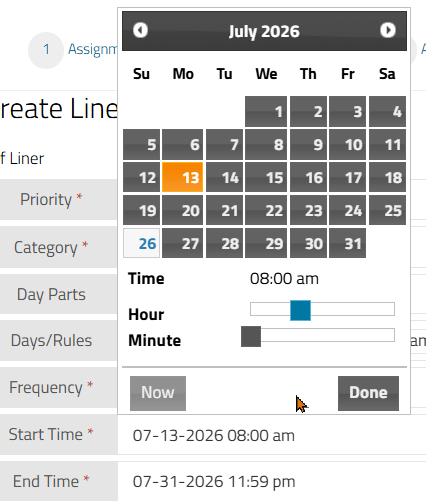The width and height of the screenshot is (426, 501).
Task: Pick July 26 in the calendar
Action: click(142, 243)
